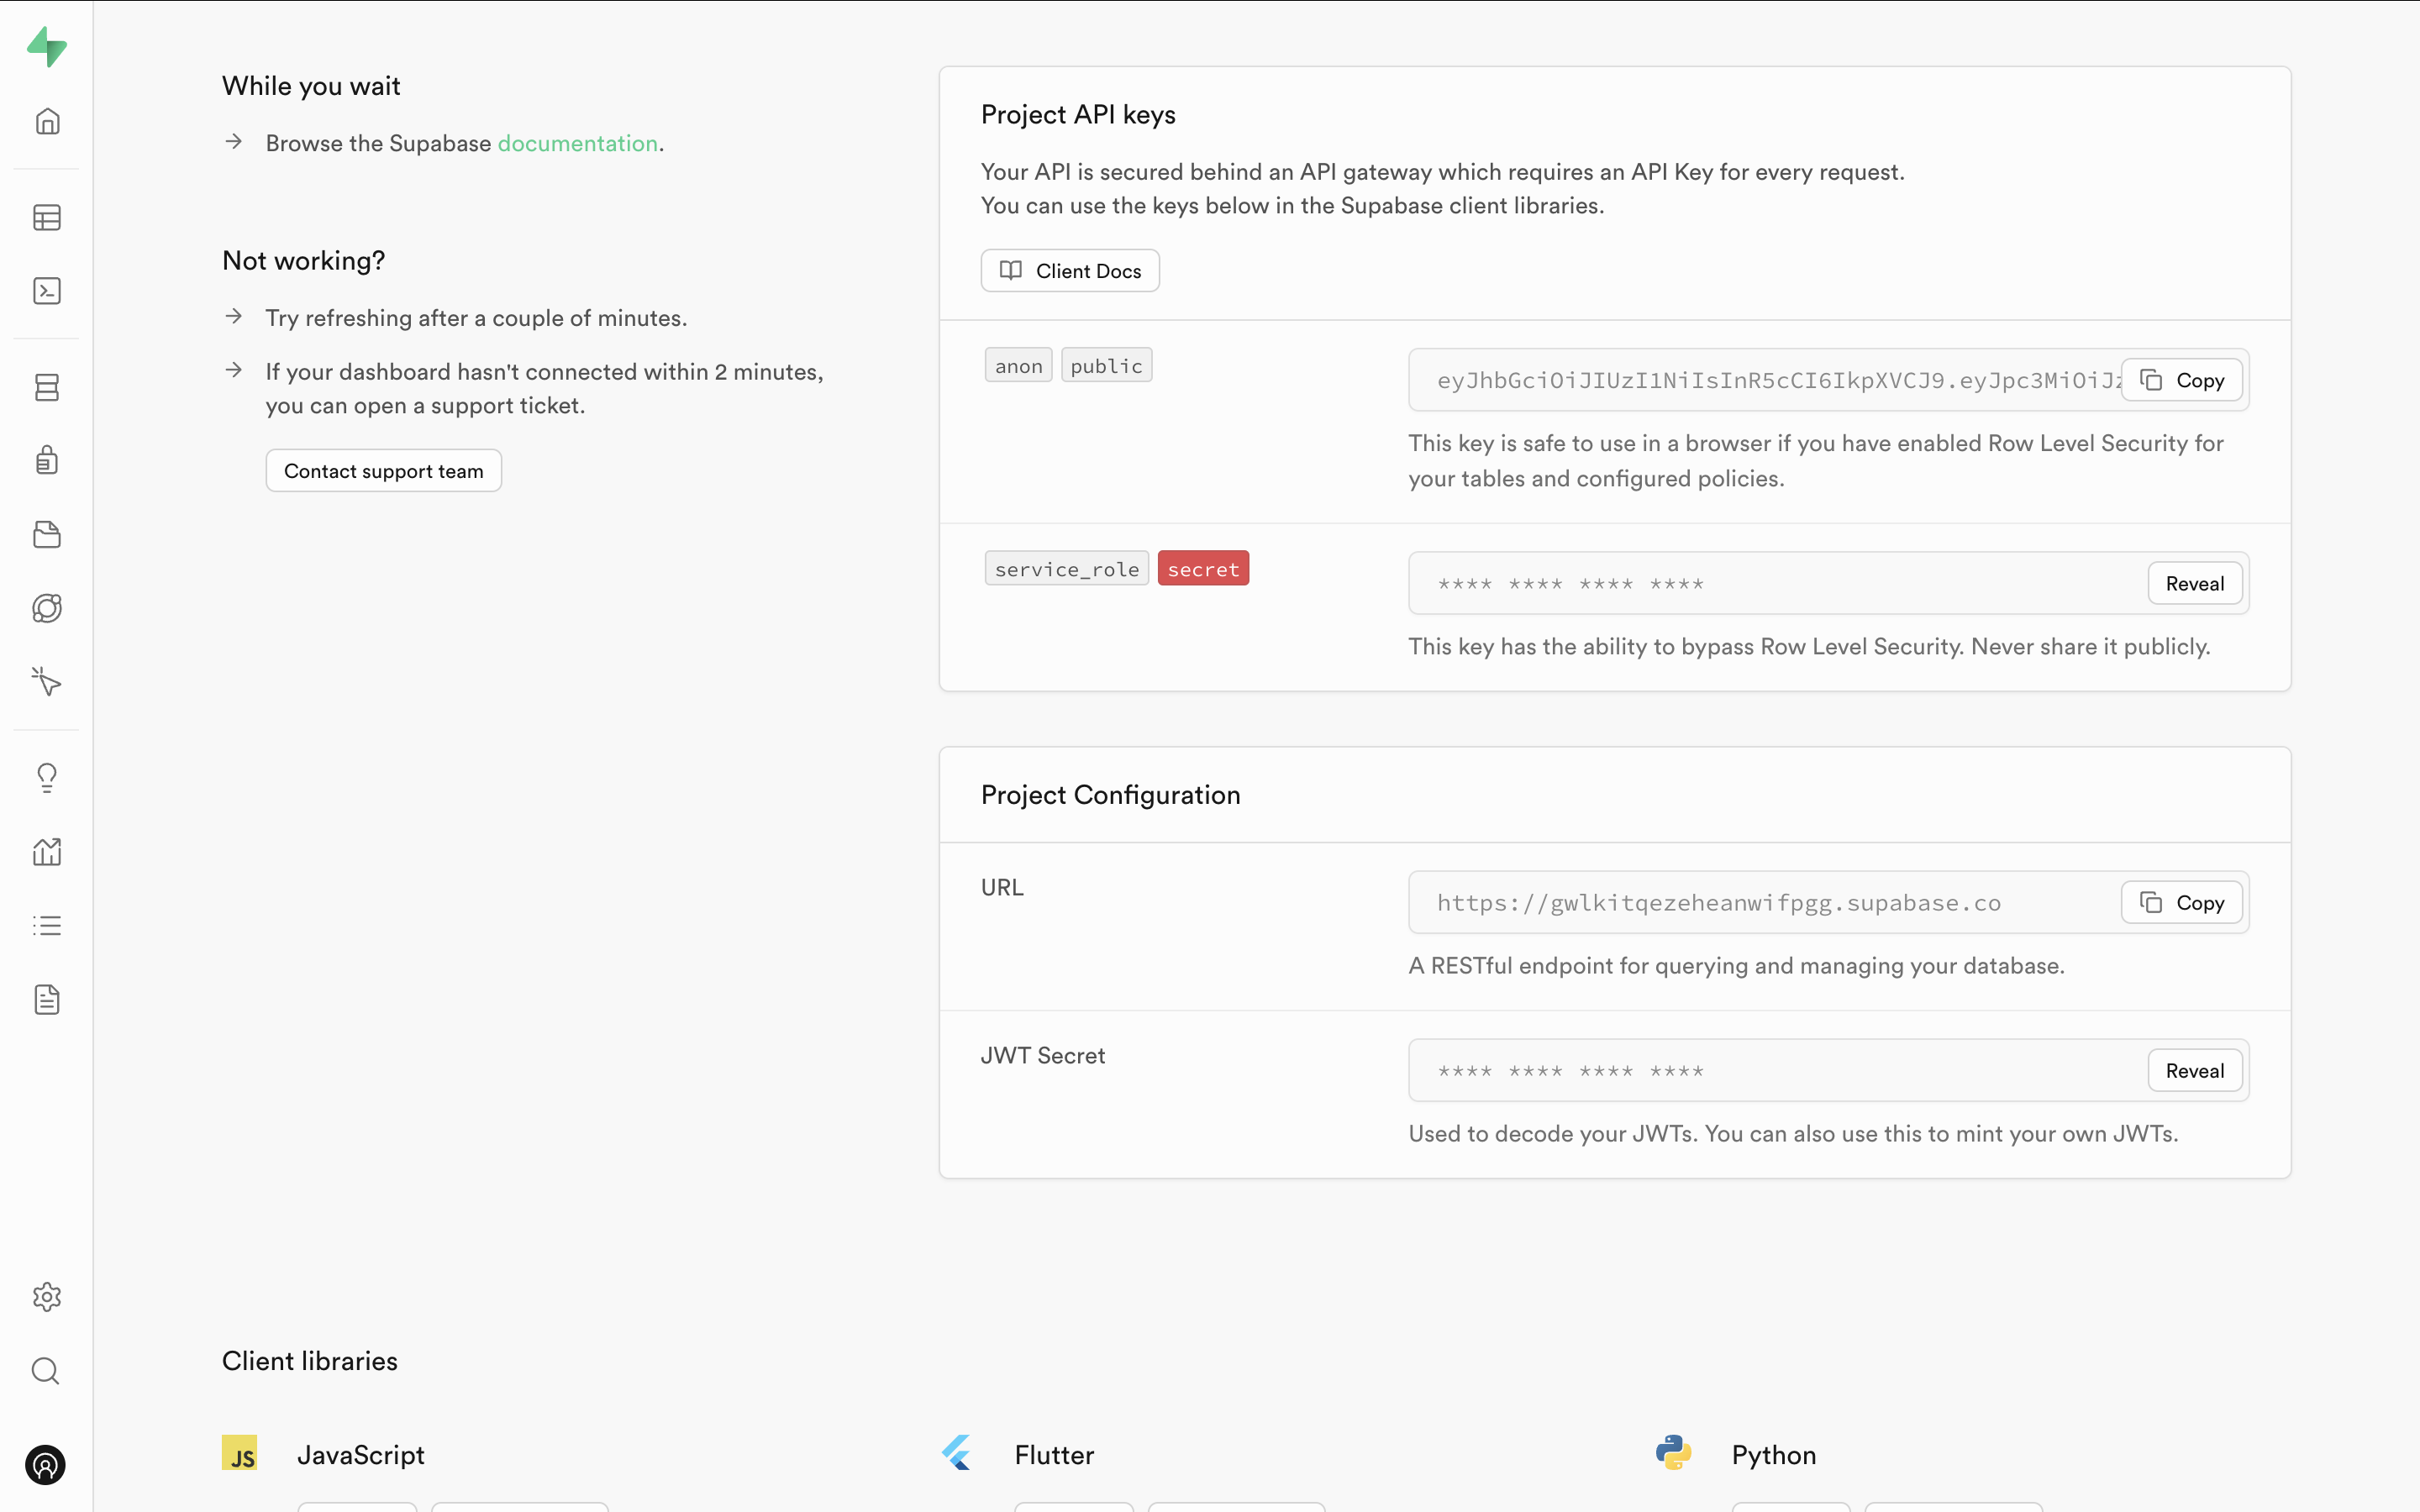Image resolution: width=2420 pixels, height=1512 pixels.
Task: Open project settings gear
Action: [x=47, y=1297]
